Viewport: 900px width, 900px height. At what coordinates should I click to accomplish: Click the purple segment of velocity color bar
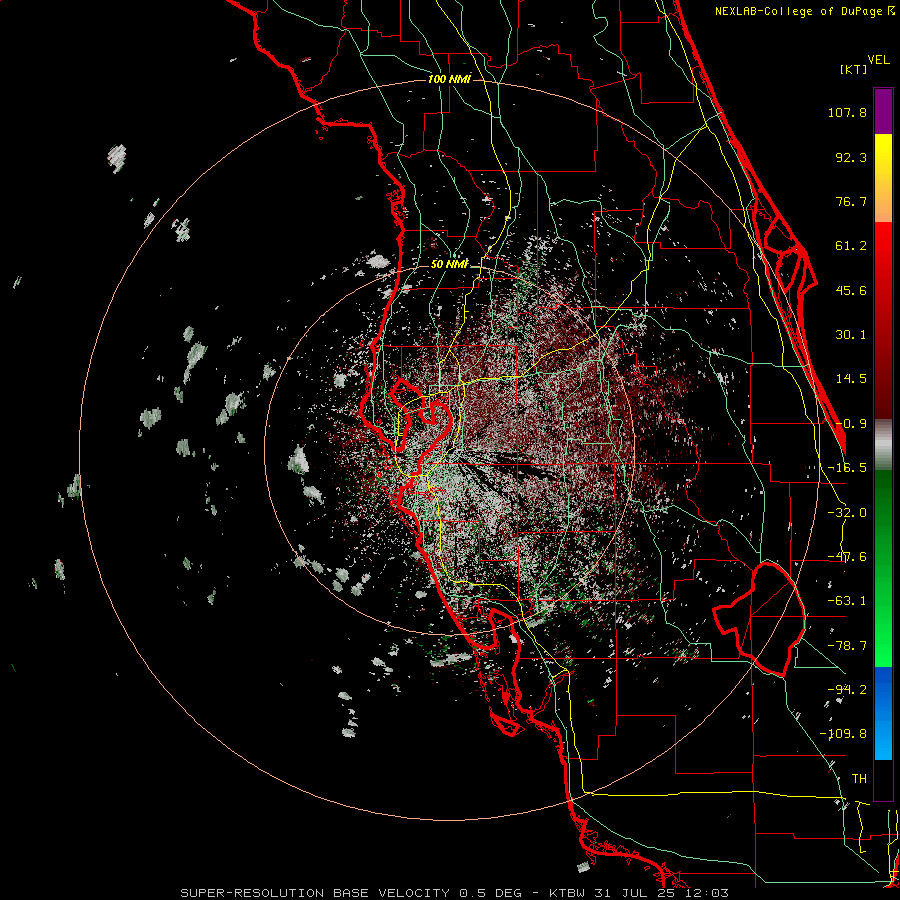pos(883,111)
